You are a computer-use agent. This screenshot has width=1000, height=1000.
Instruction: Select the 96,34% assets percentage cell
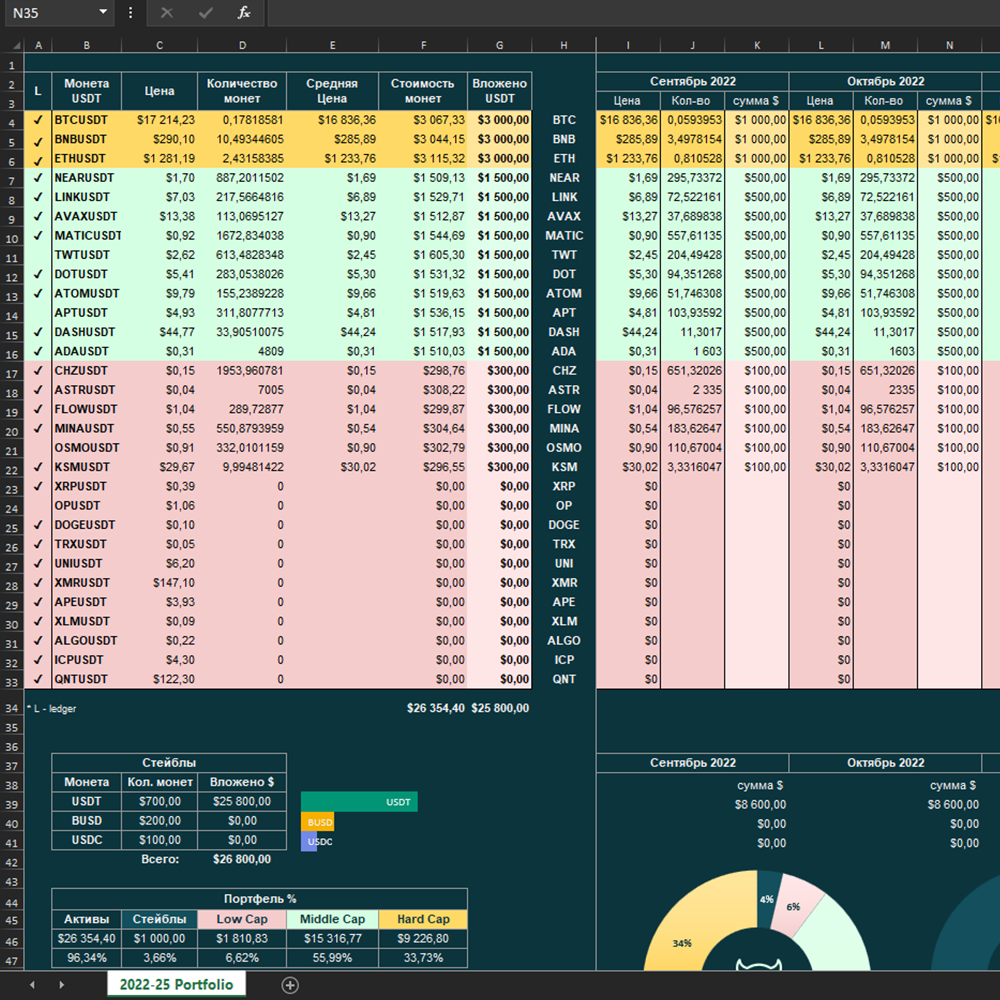click(x=86, y=958)
